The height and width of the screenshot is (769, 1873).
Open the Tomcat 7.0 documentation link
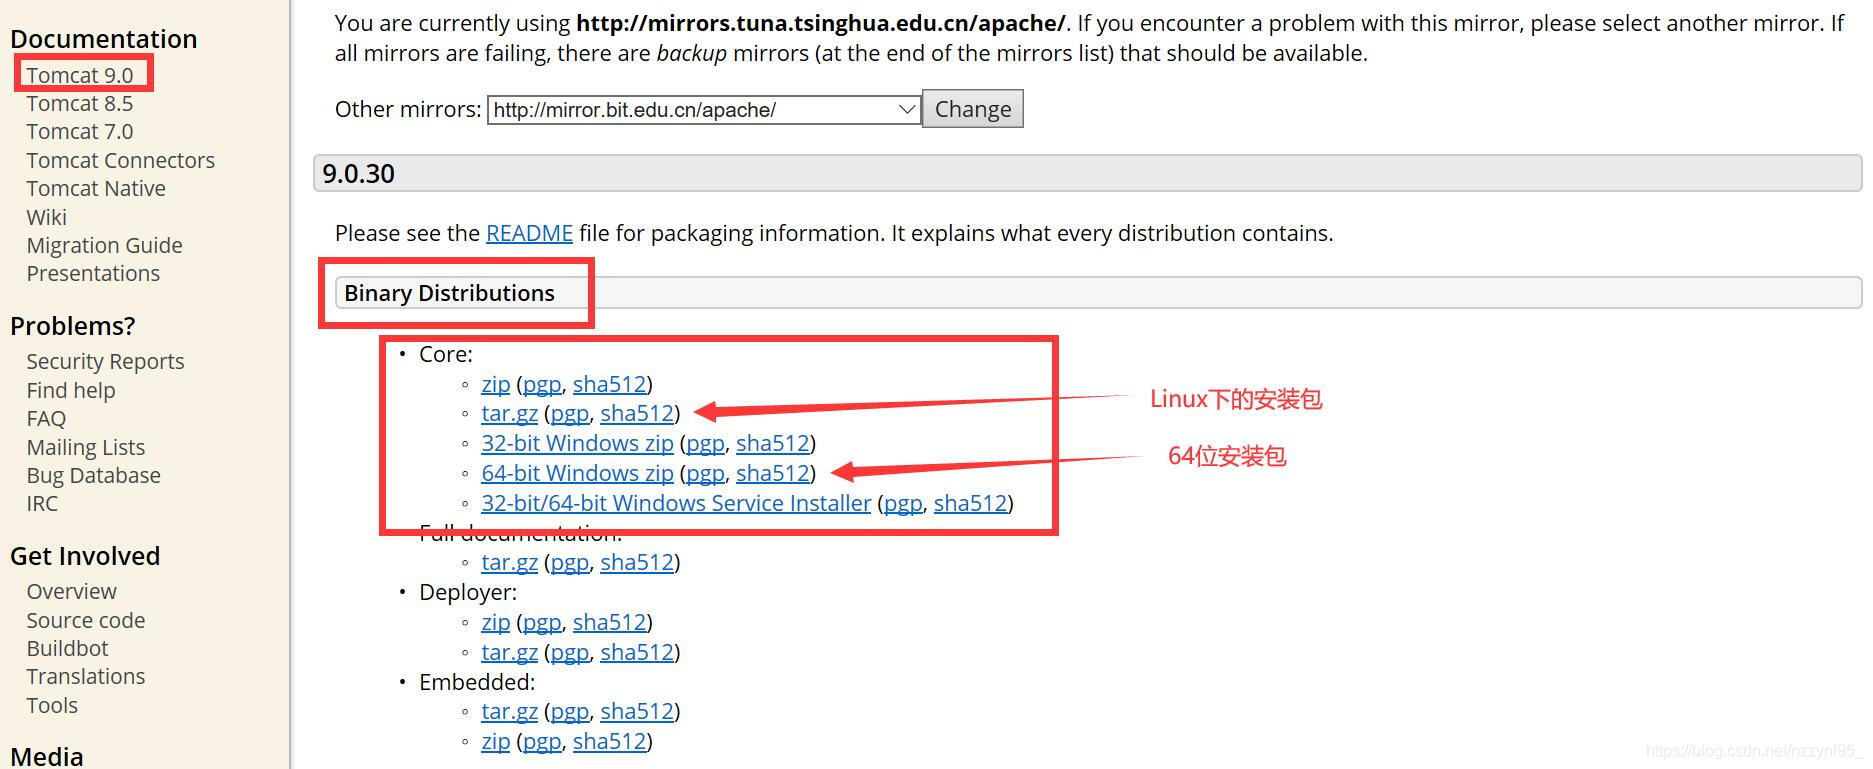pos(79,131)
